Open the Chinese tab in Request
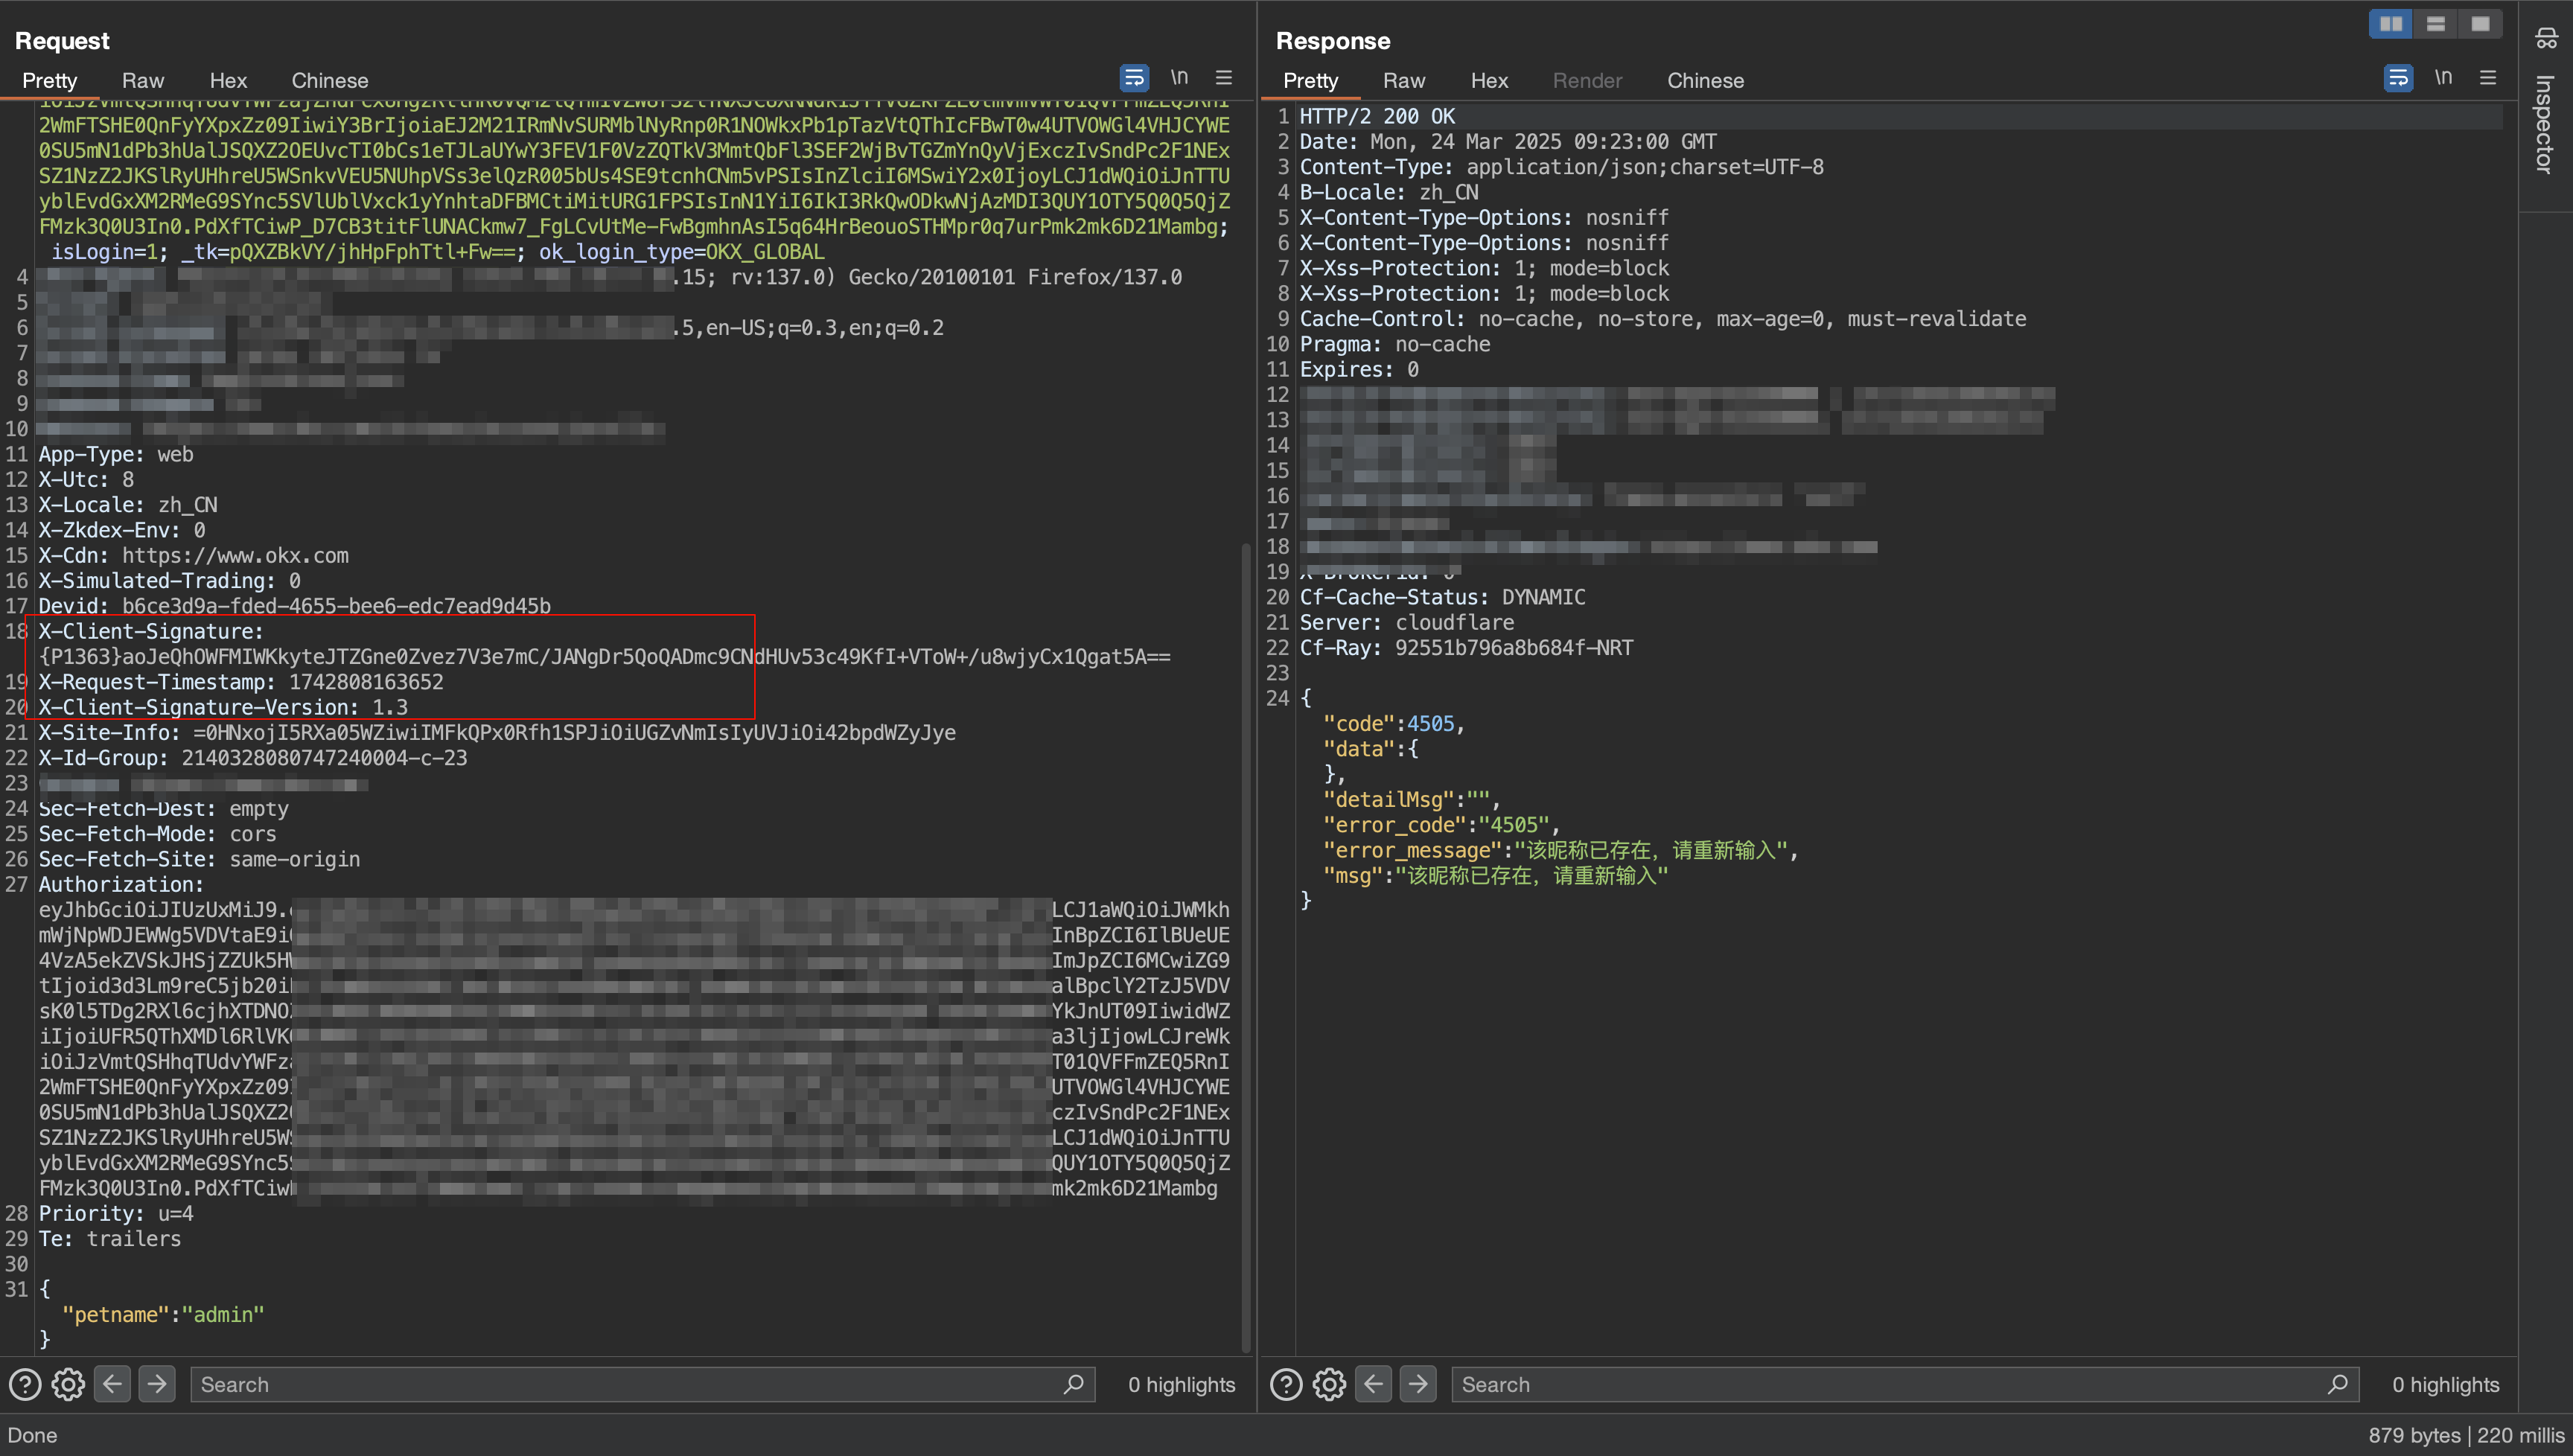The width and height of the screenshot is (2573, 1456). (x=330, y=80)
